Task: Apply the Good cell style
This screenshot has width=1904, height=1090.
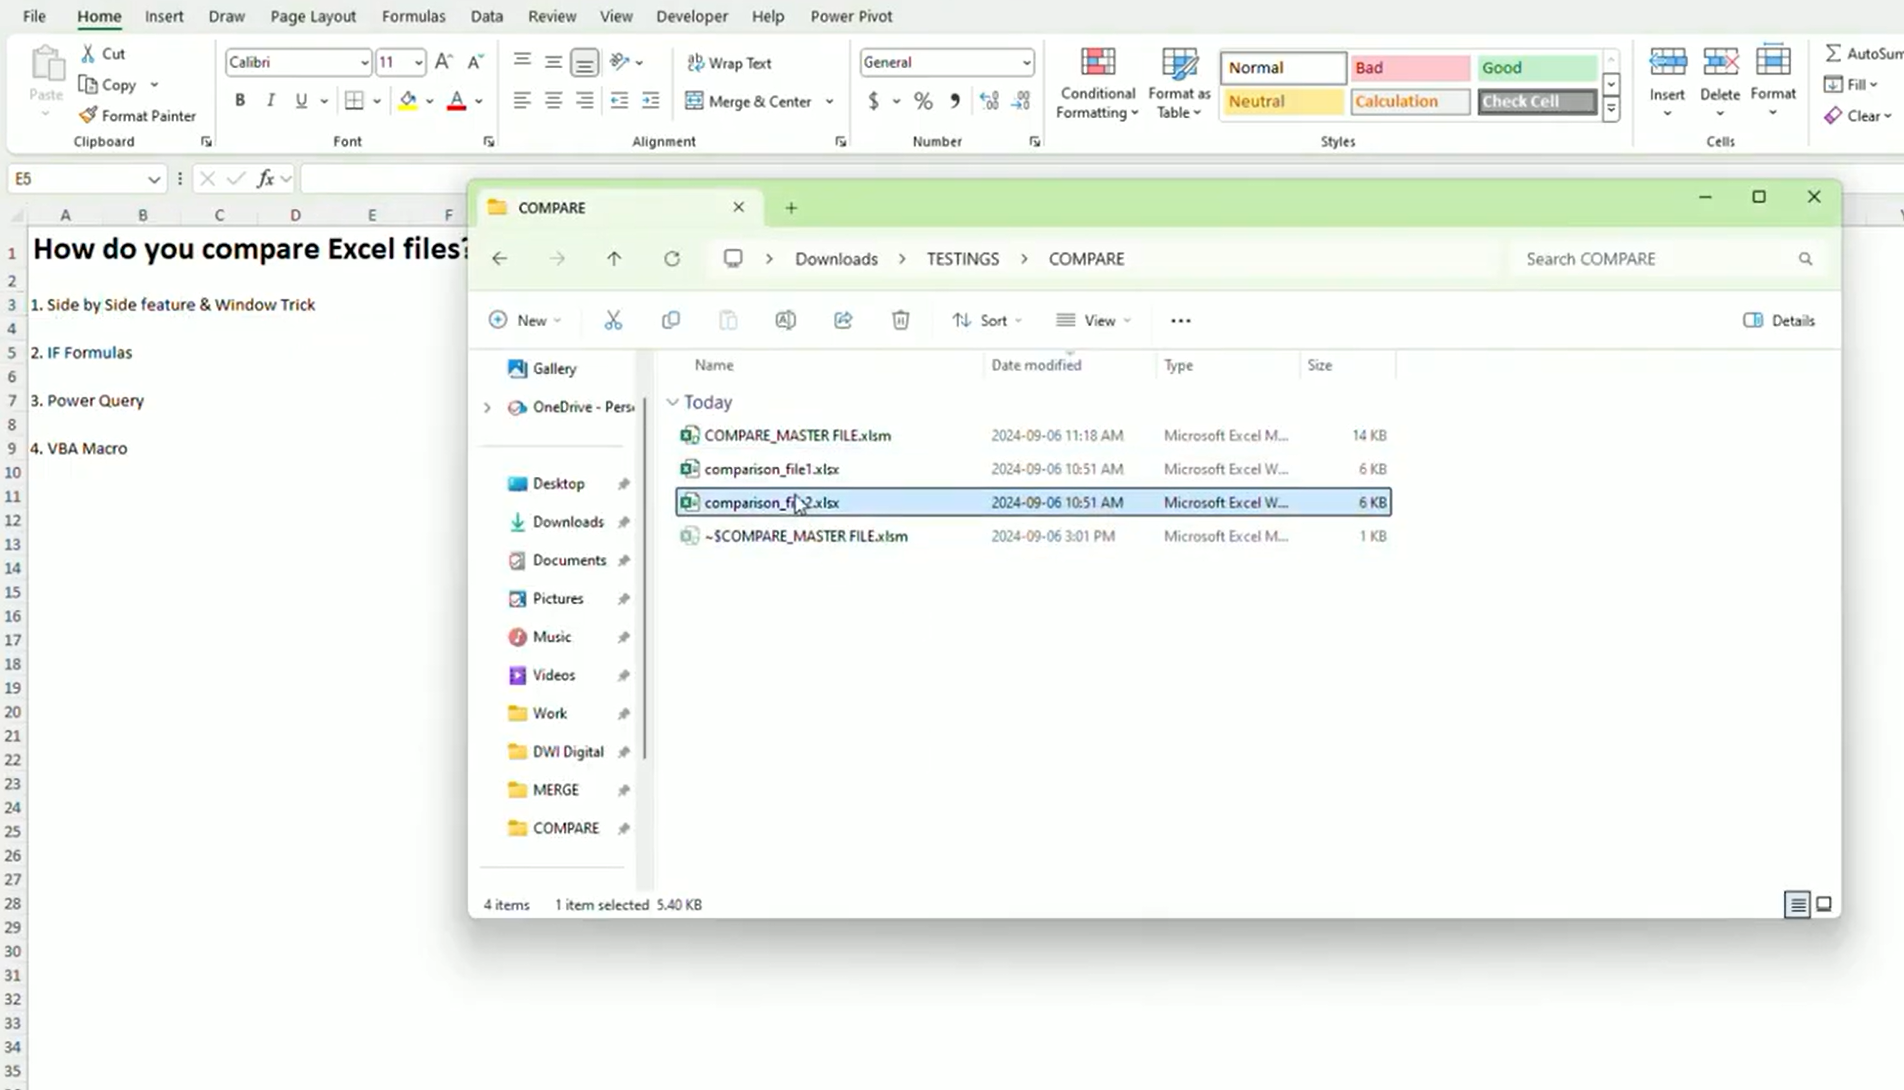Action: pos(1537,68)
